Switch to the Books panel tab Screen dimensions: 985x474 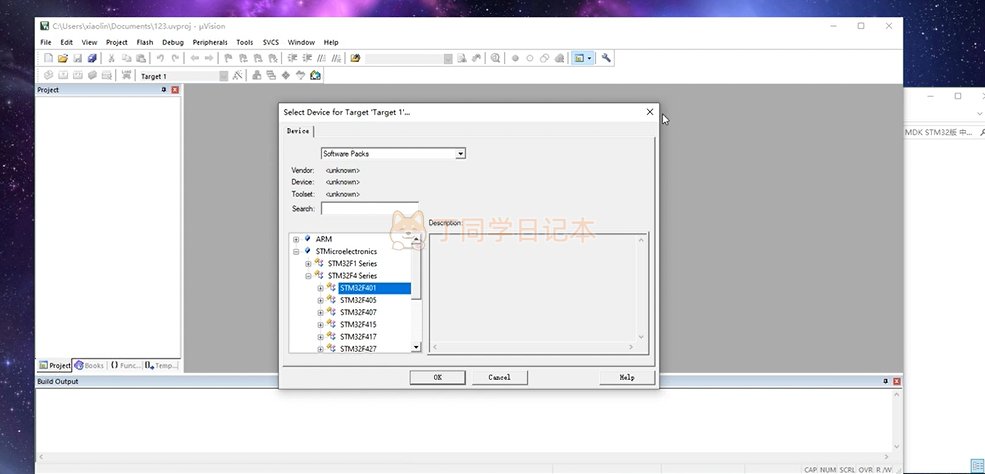[90, 366]
